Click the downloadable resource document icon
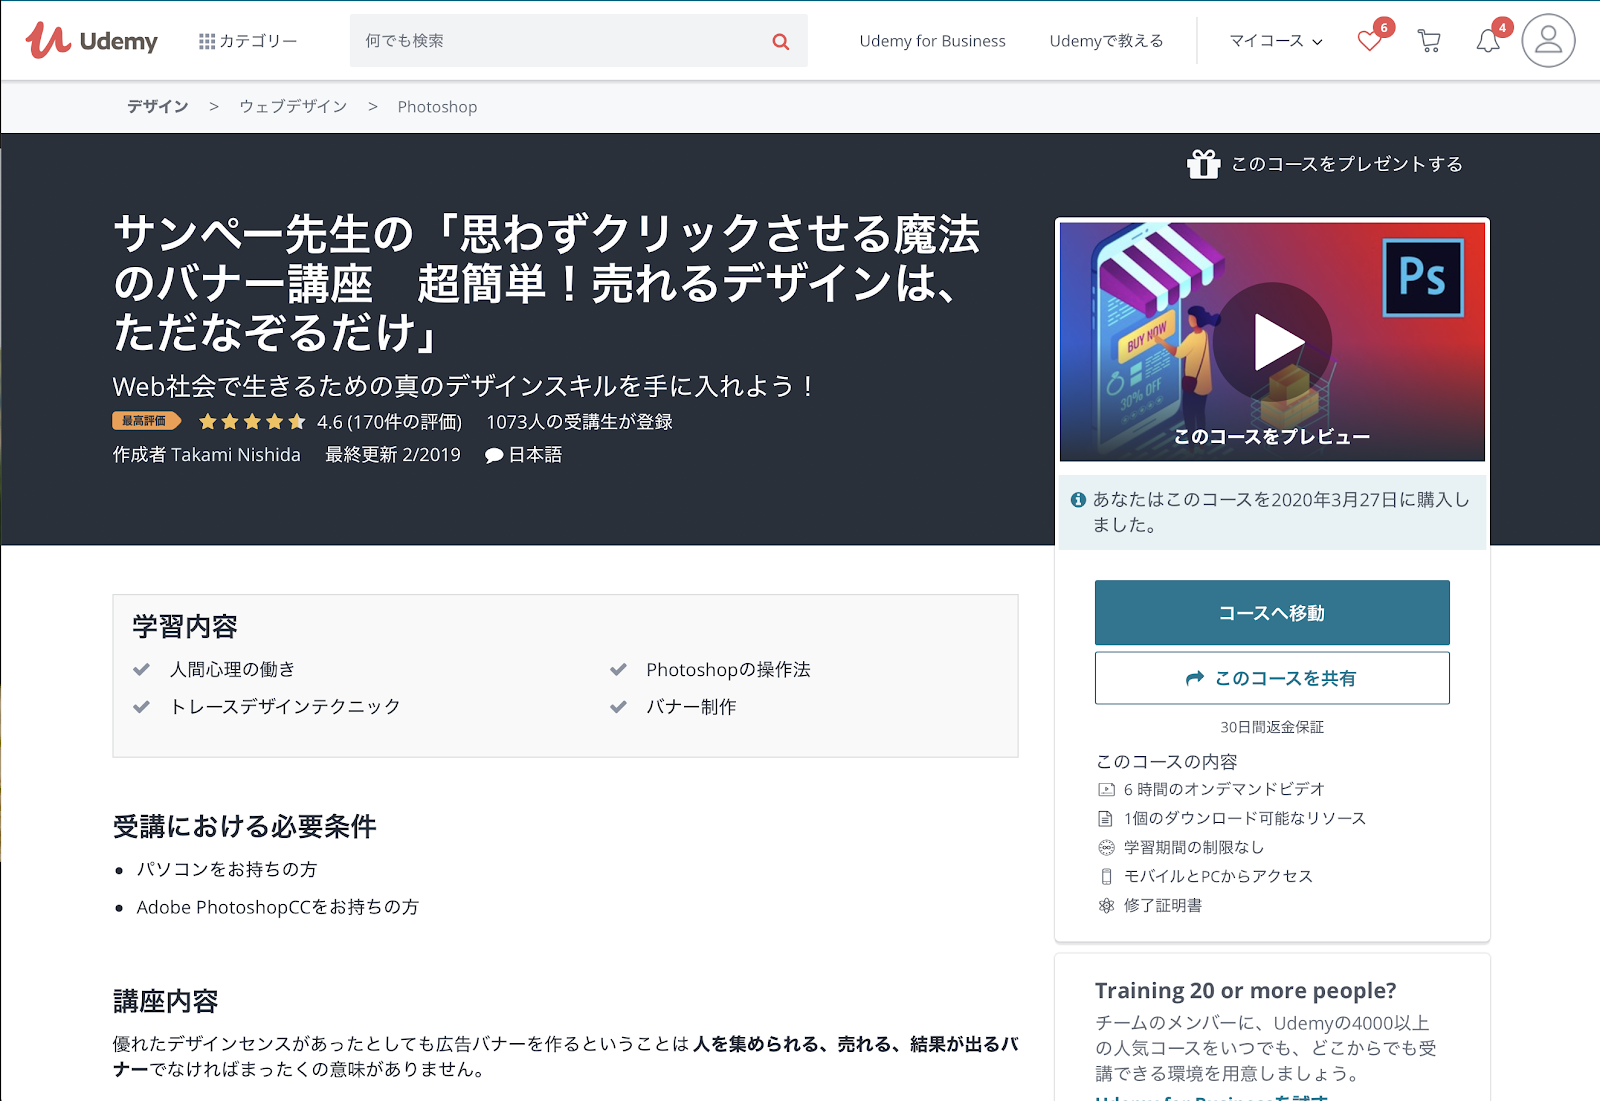This screenshot has width=1600, height=1101. point(1106,819)
